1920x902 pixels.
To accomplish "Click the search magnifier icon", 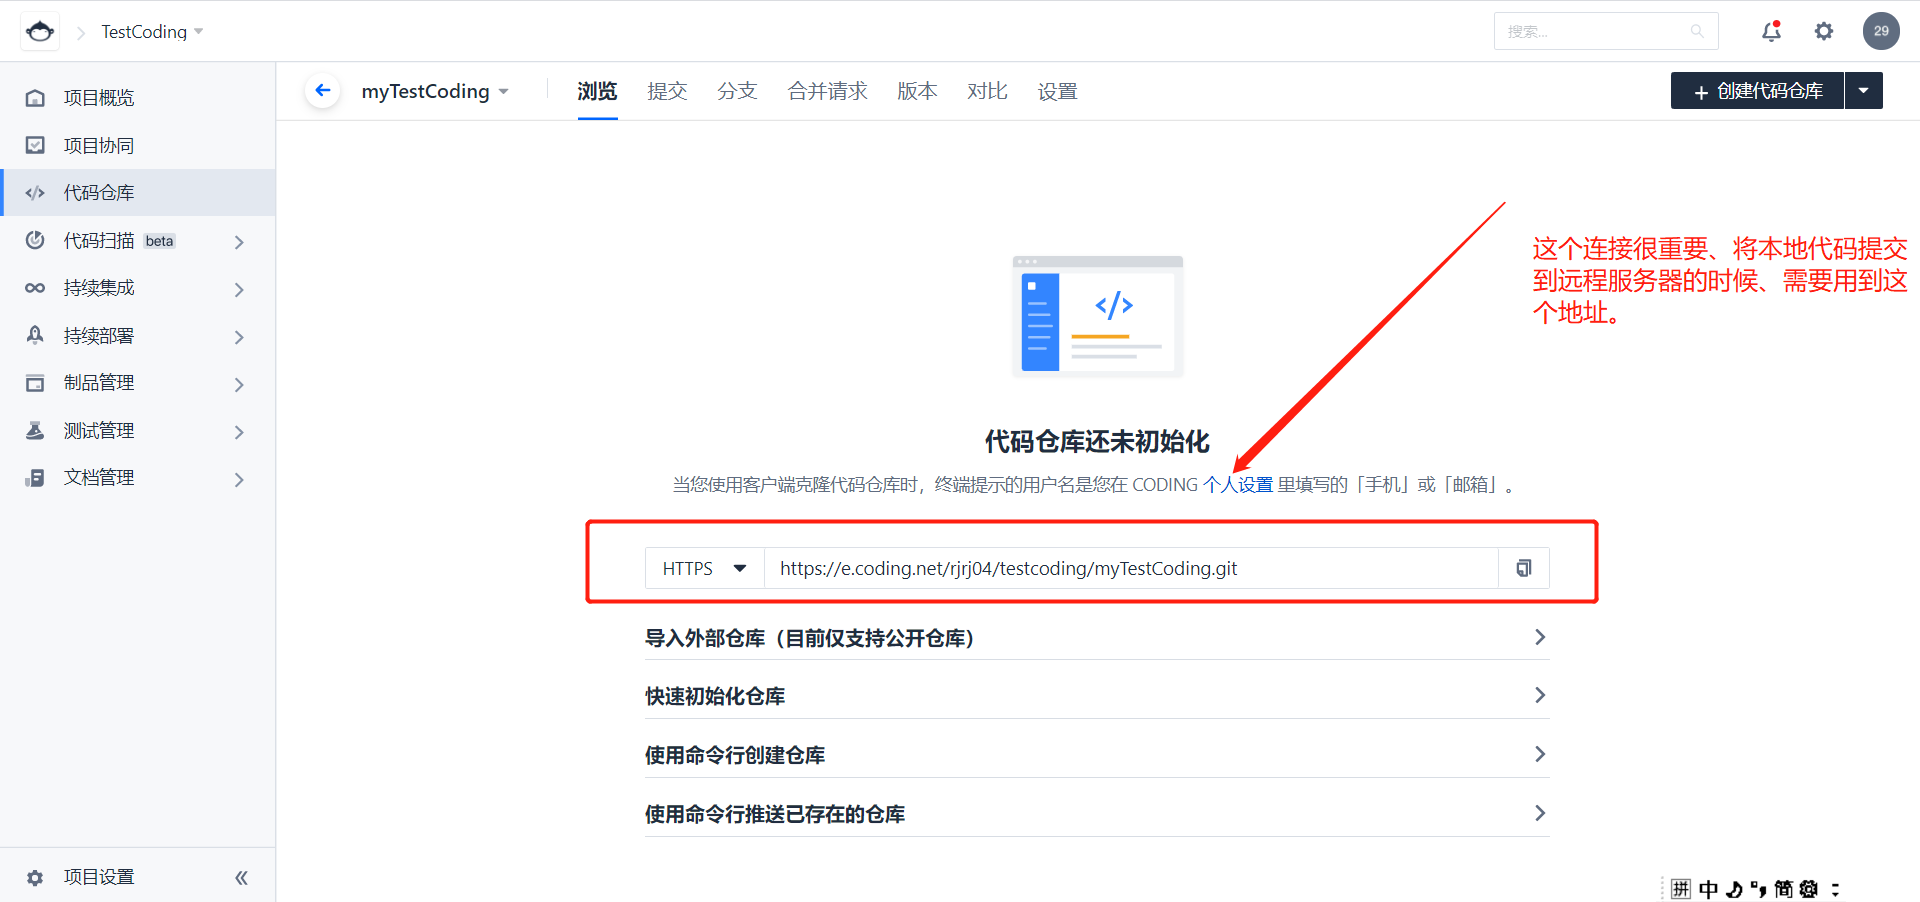I will point(1697,32).
